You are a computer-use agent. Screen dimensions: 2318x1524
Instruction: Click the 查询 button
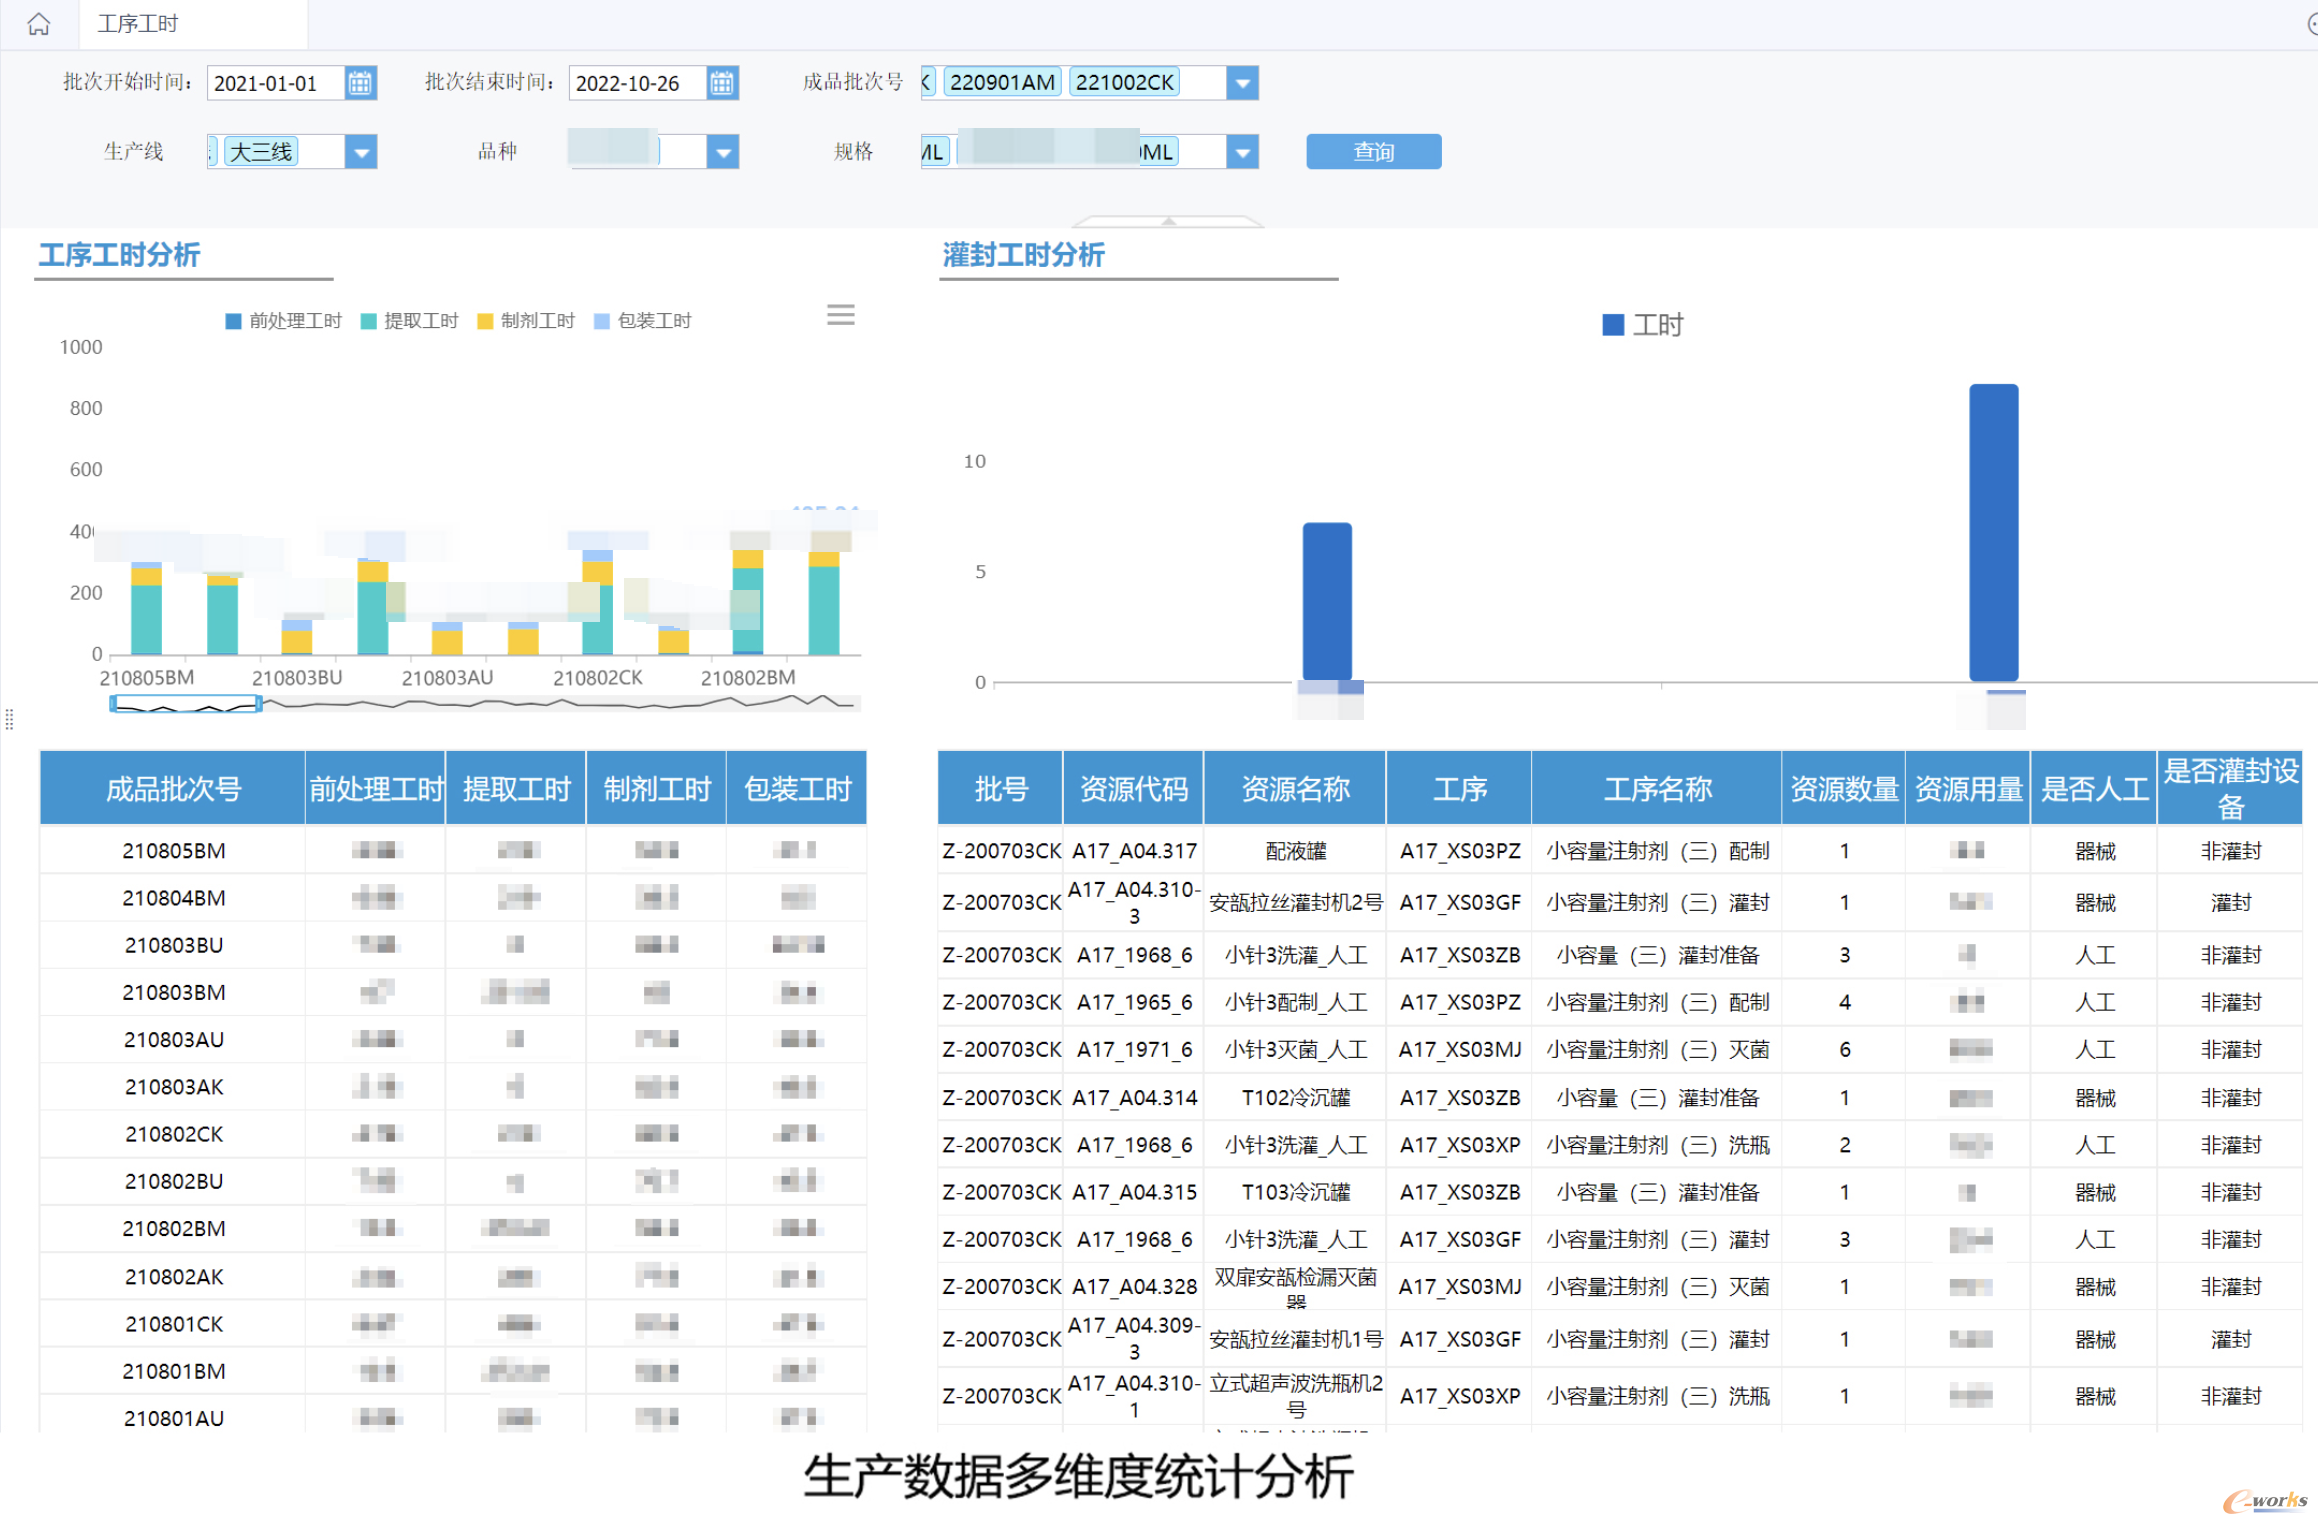[x=1373, y=151]
